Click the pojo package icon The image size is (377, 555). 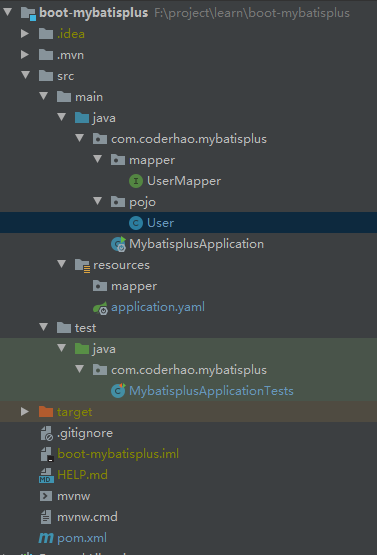tap(118, 202)
